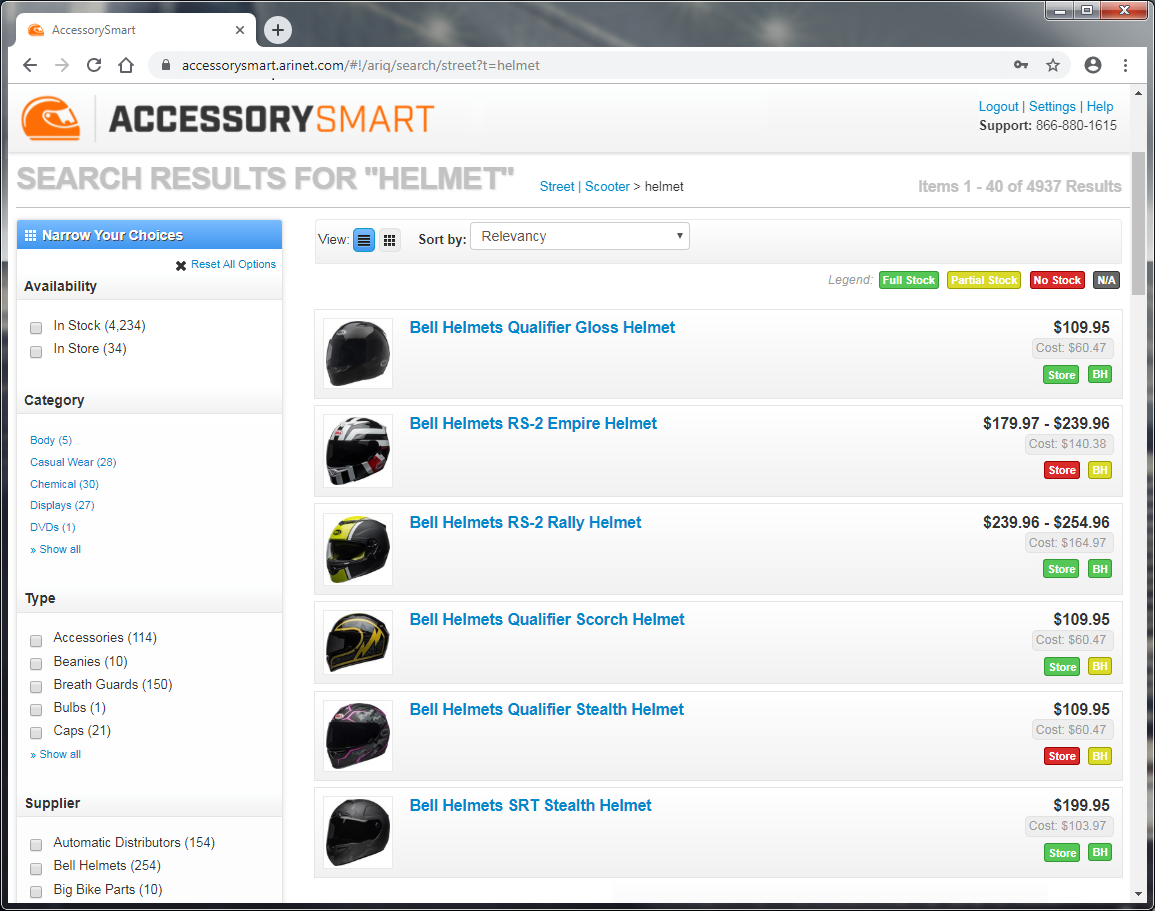
Task: Open the Displays category
Action: point(62,505)
